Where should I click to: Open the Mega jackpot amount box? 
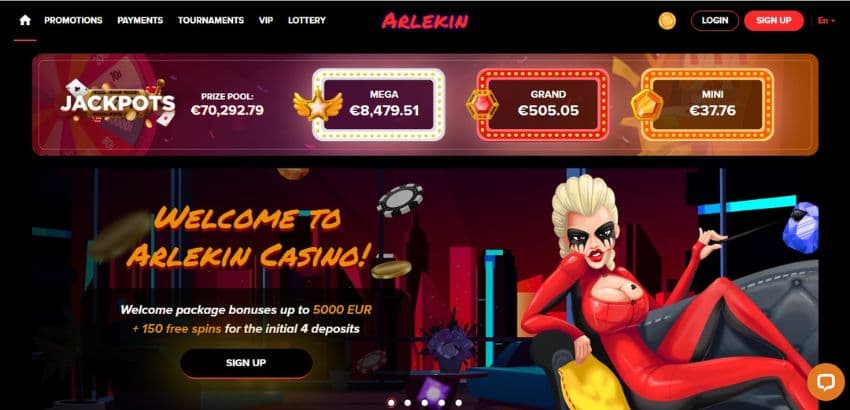coord(379,105)
